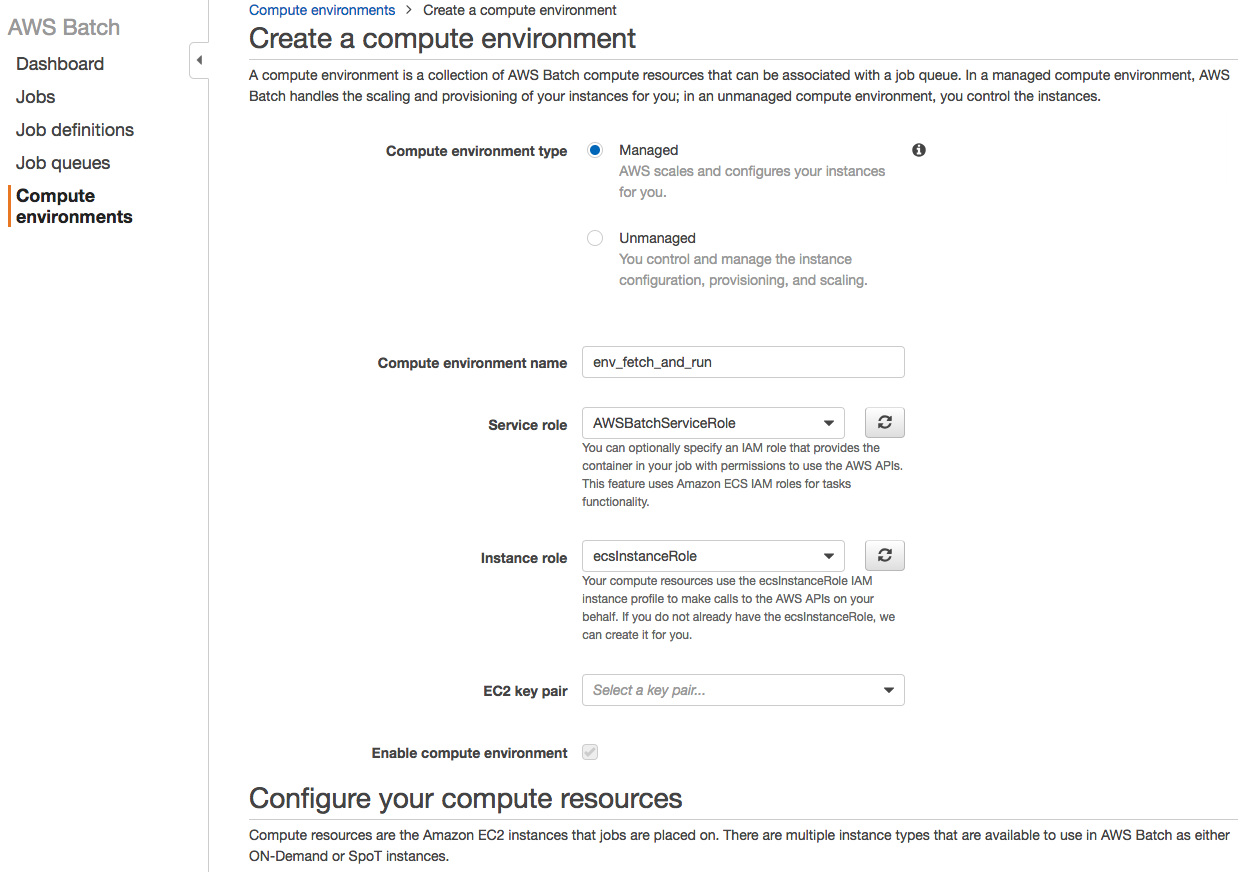Select the Unmanaged environment type
The height and width of the screenshot is (872, 1252).
[595, 238]
